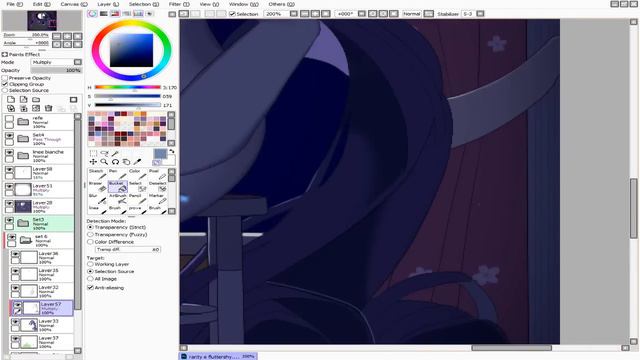Choose the Bucket tool
Viewport: 640px width, 360px height.
pos(118,187)
